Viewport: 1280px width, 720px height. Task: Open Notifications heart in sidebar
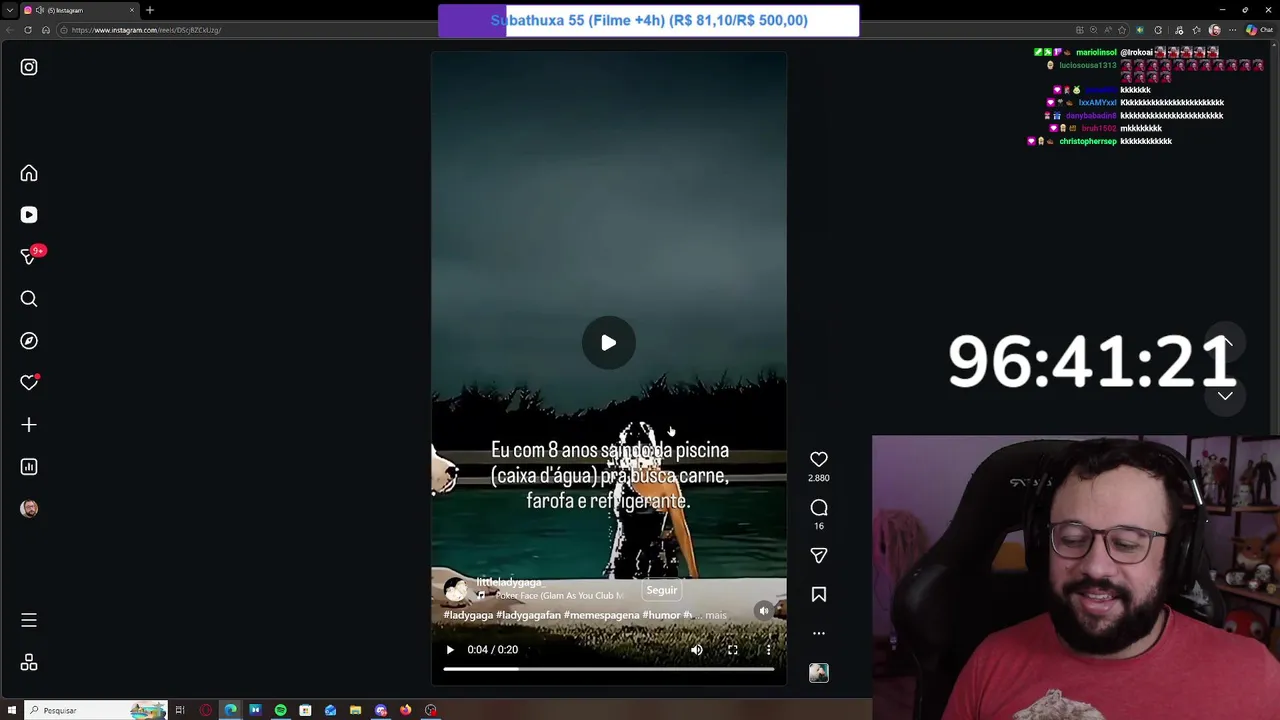tap(29, 383)
